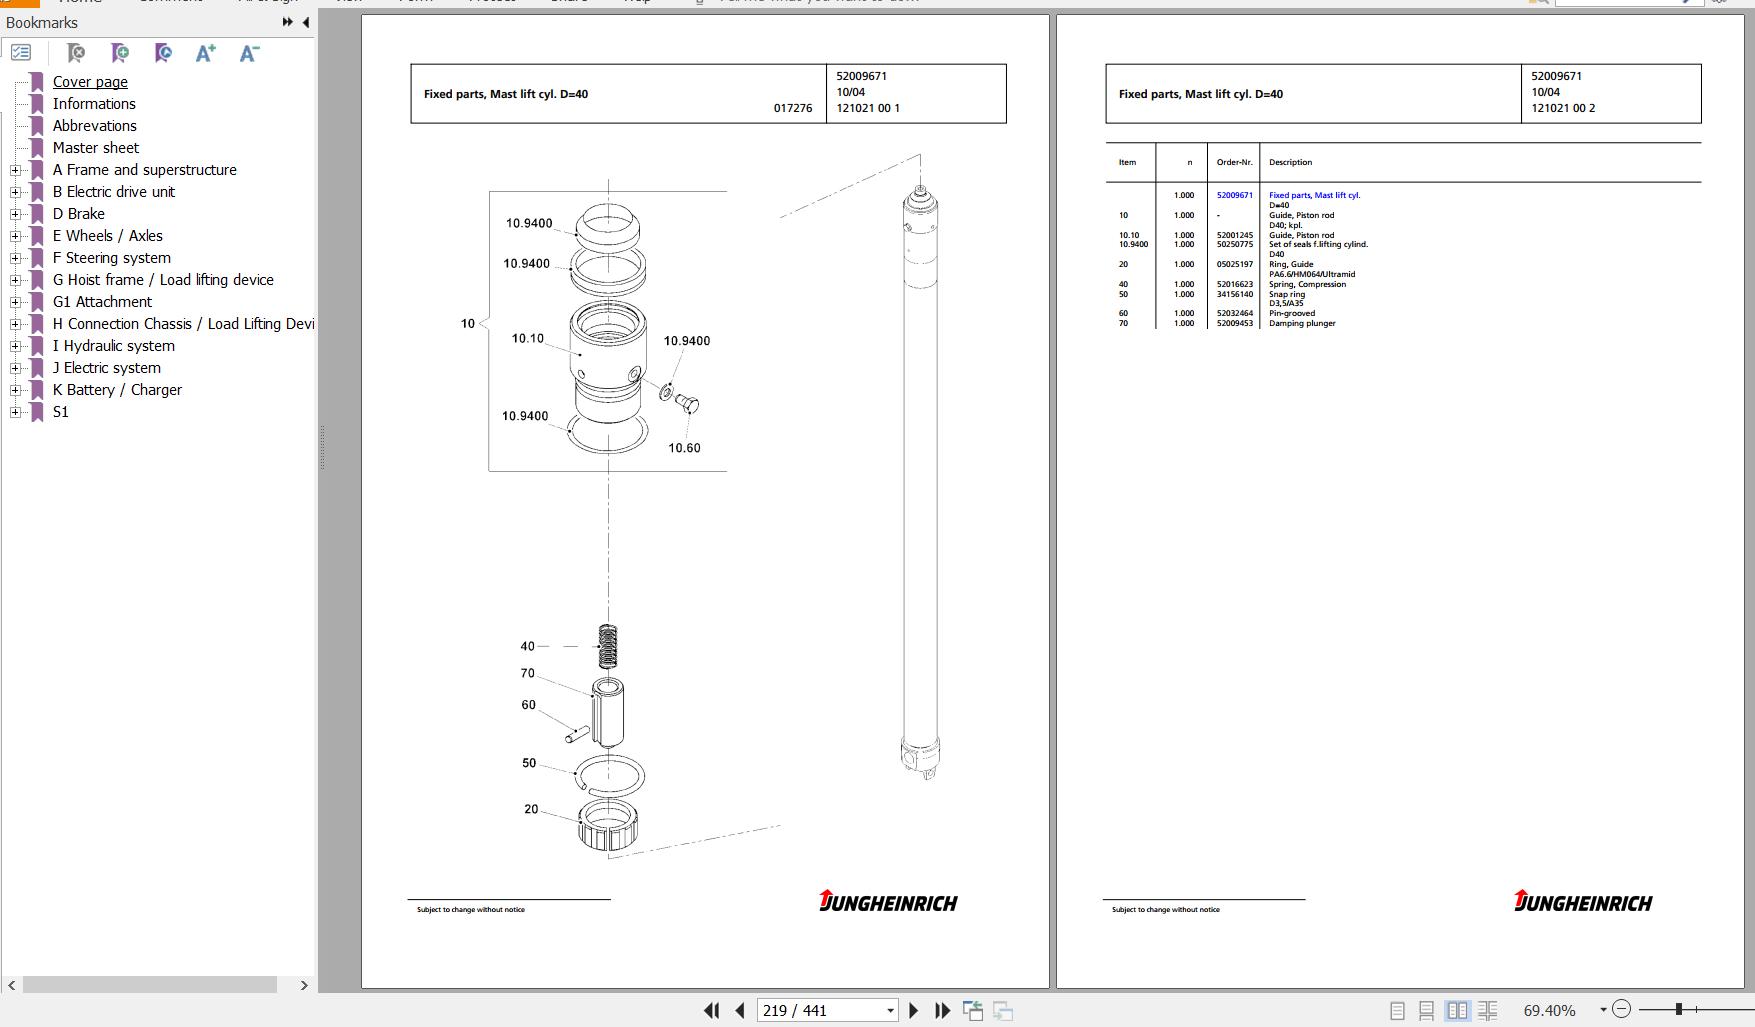Click the 10.10 label in the diagram
Screen dimensions: 1755x1027
pos(528,339)
